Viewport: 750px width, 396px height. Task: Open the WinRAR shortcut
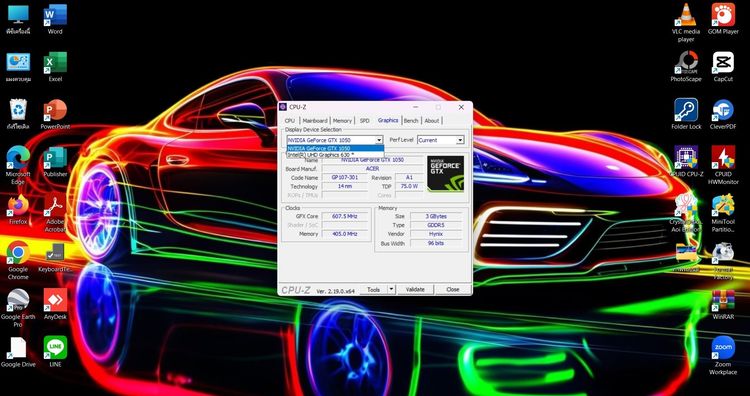point(723,304)
